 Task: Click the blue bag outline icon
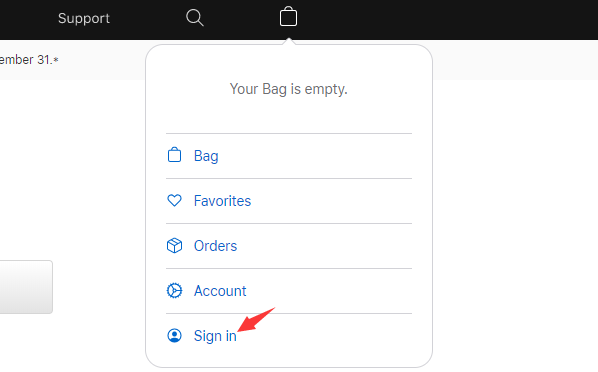(174, 155)
